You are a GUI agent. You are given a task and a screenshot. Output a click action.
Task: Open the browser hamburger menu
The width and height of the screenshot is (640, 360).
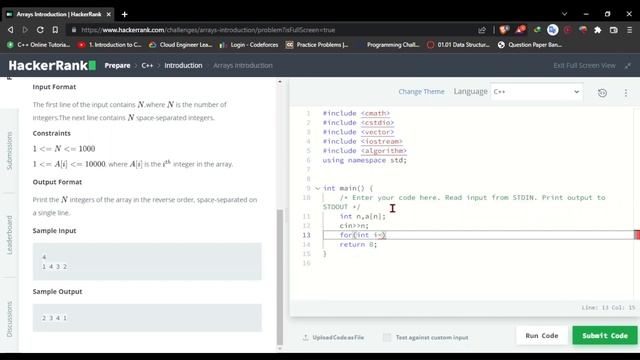629,30
